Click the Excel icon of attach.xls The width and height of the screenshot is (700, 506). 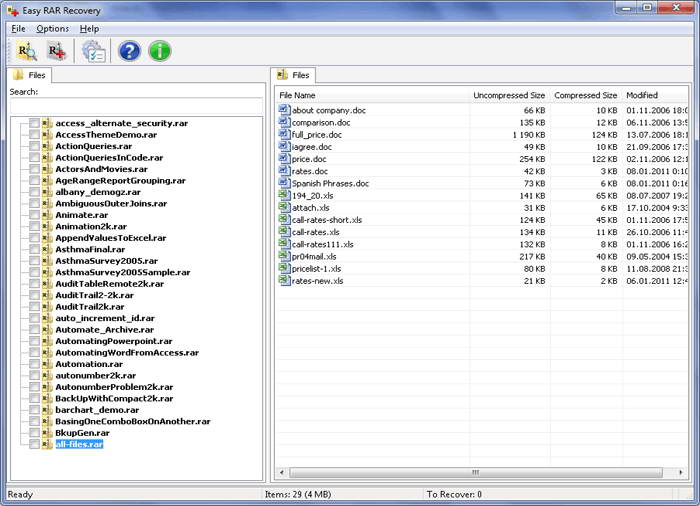284,207
